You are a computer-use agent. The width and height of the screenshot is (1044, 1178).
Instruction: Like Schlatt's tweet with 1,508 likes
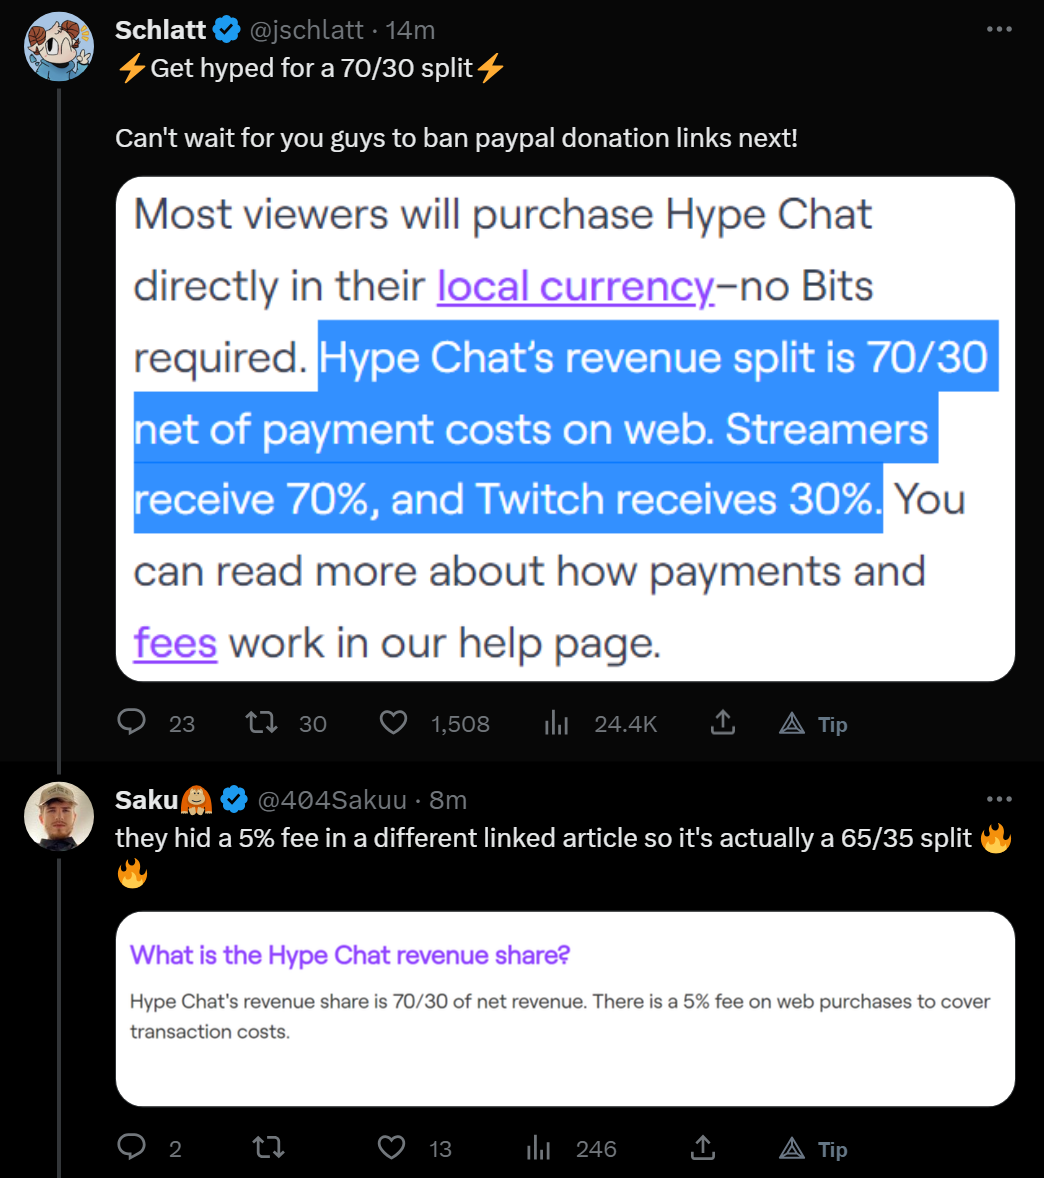click(x=393, y=723)
